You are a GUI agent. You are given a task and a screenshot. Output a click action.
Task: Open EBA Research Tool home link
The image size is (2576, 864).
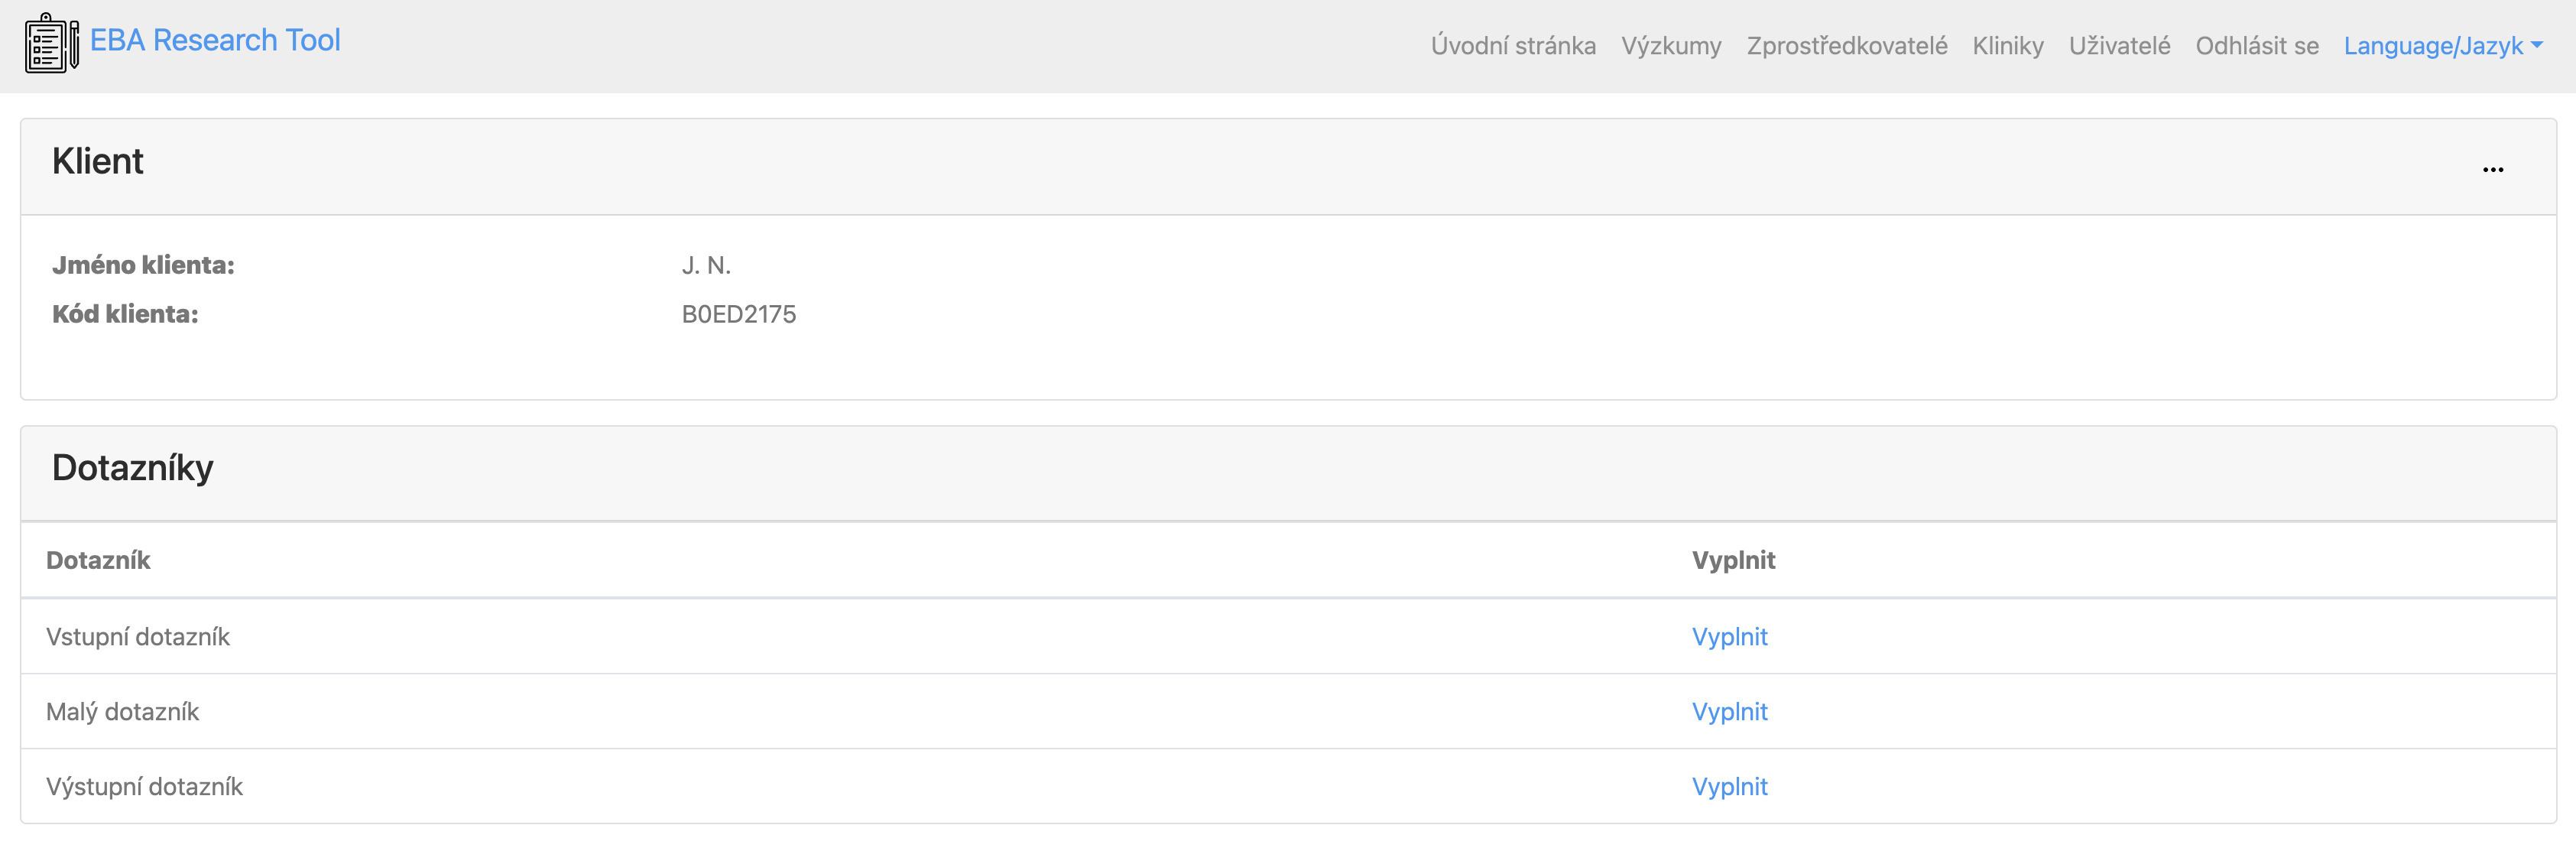pos(215,40)
